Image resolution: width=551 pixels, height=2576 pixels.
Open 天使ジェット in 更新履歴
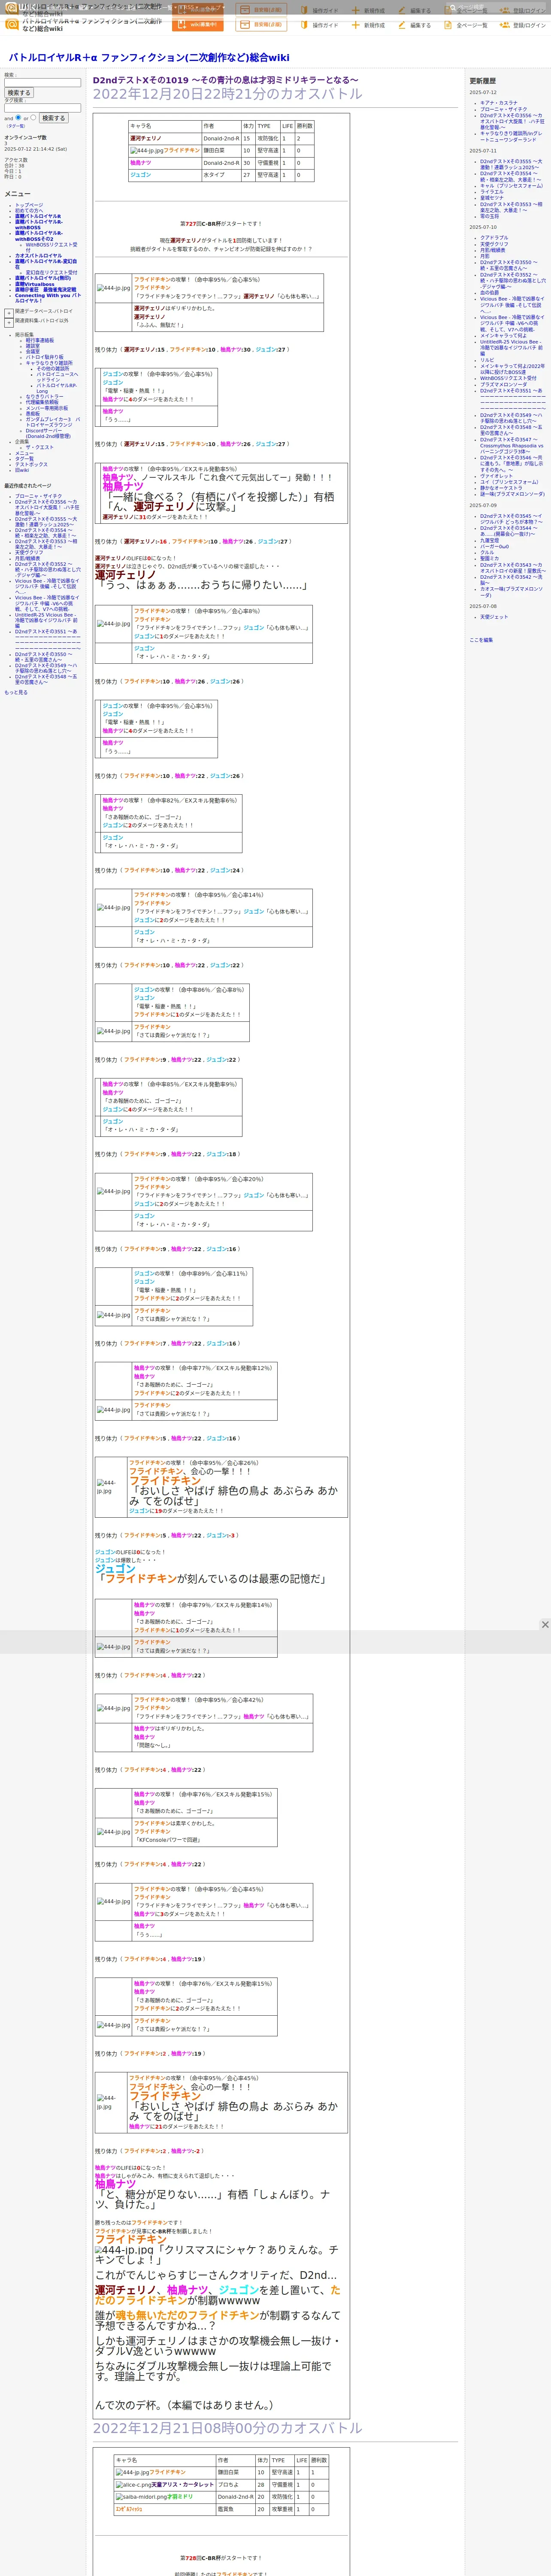(x=494, y=617)
